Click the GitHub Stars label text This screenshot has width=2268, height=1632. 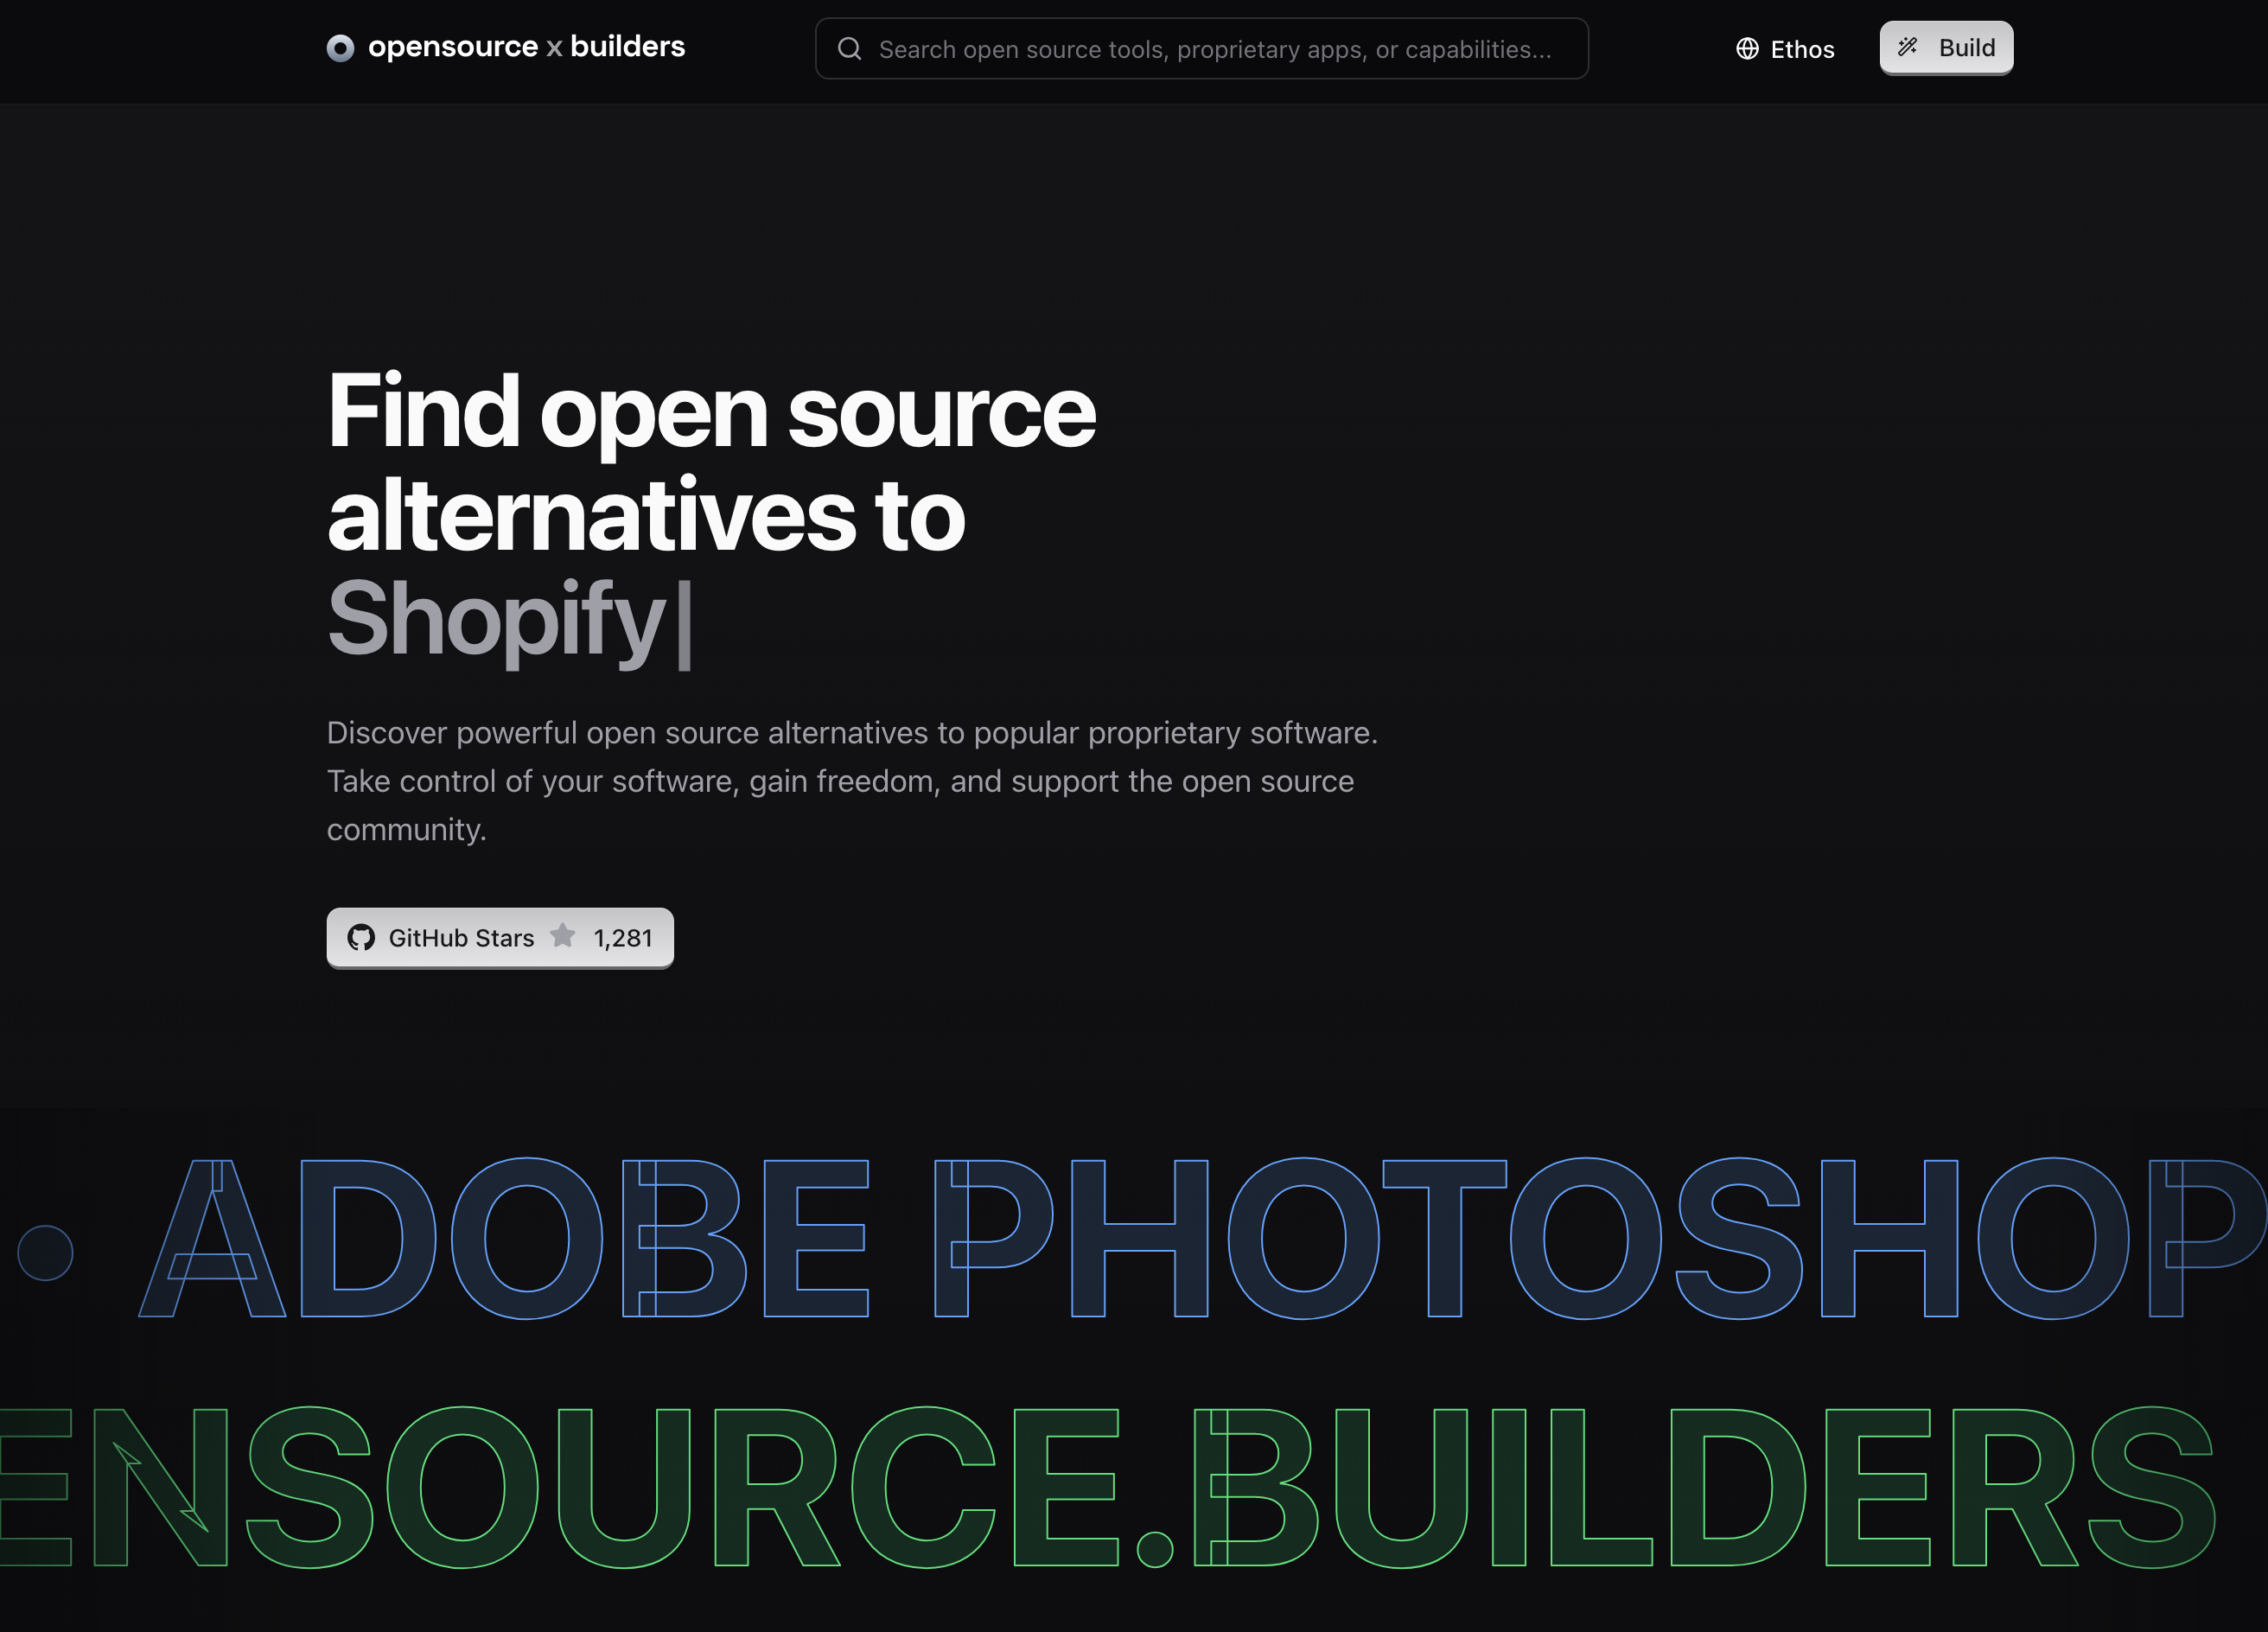point(461,937)
